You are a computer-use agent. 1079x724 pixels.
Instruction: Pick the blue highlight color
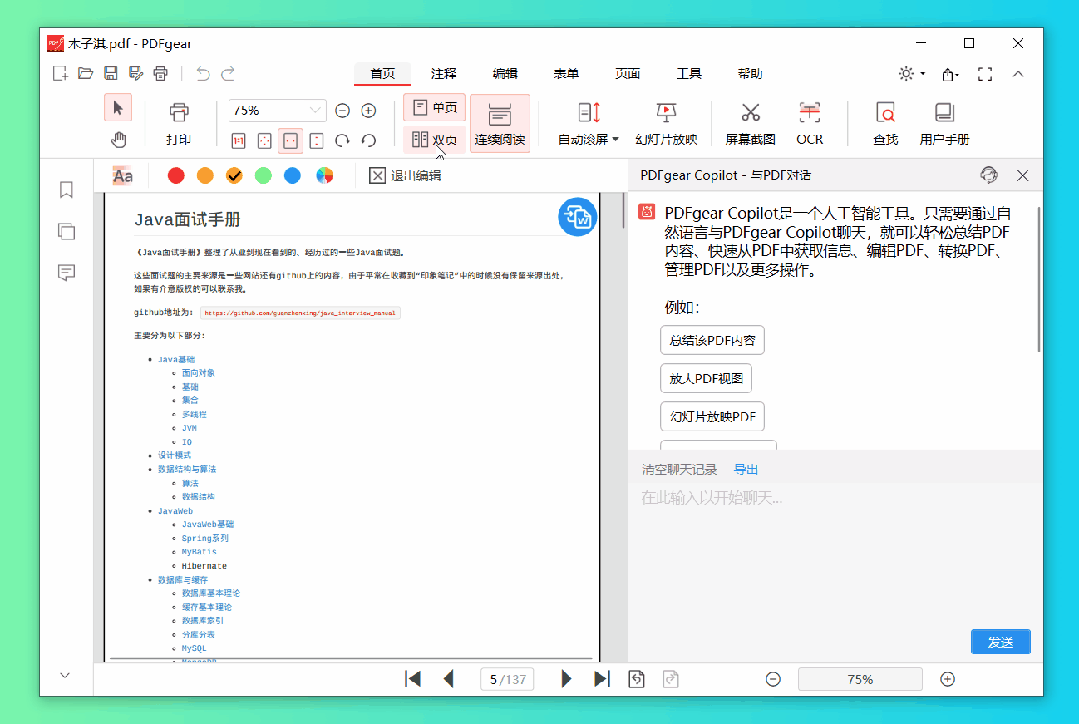click(292, 176)
